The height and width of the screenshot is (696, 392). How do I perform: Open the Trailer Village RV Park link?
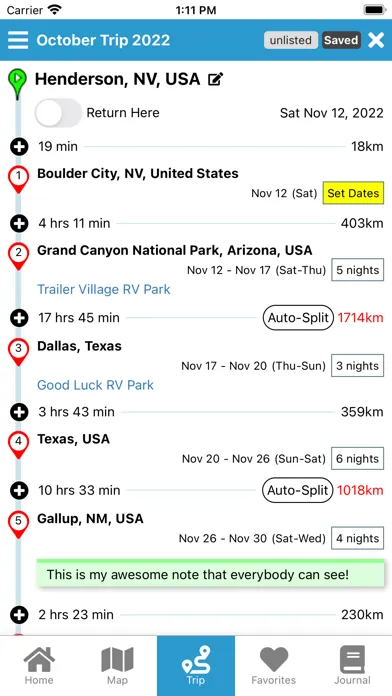click(103, 289)
